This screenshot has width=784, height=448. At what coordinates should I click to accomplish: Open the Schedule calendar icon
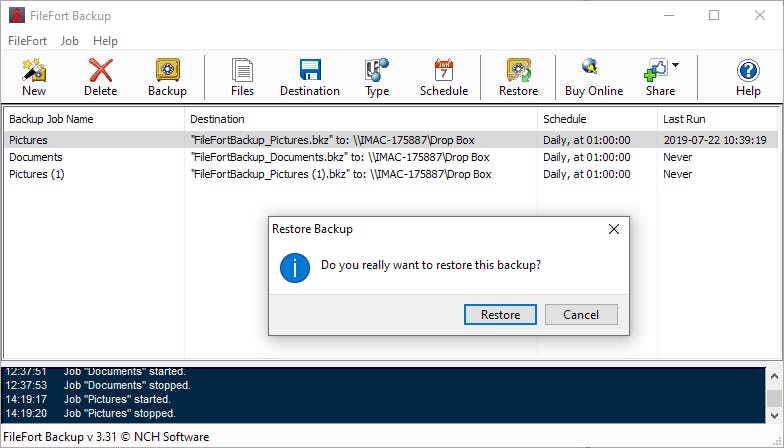(x=444, y=78)
